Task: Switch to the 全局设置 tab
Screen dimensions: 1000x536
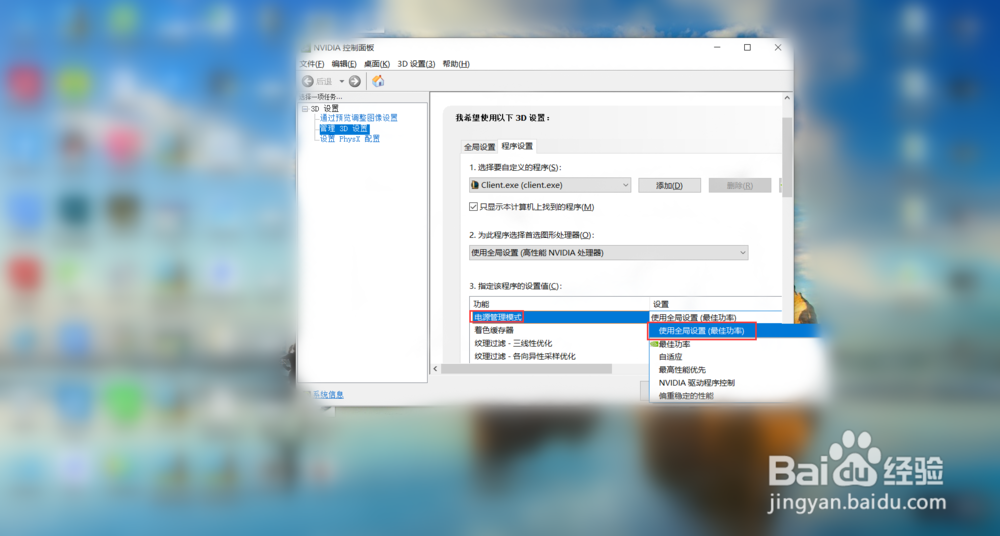Action: point(480,147)
